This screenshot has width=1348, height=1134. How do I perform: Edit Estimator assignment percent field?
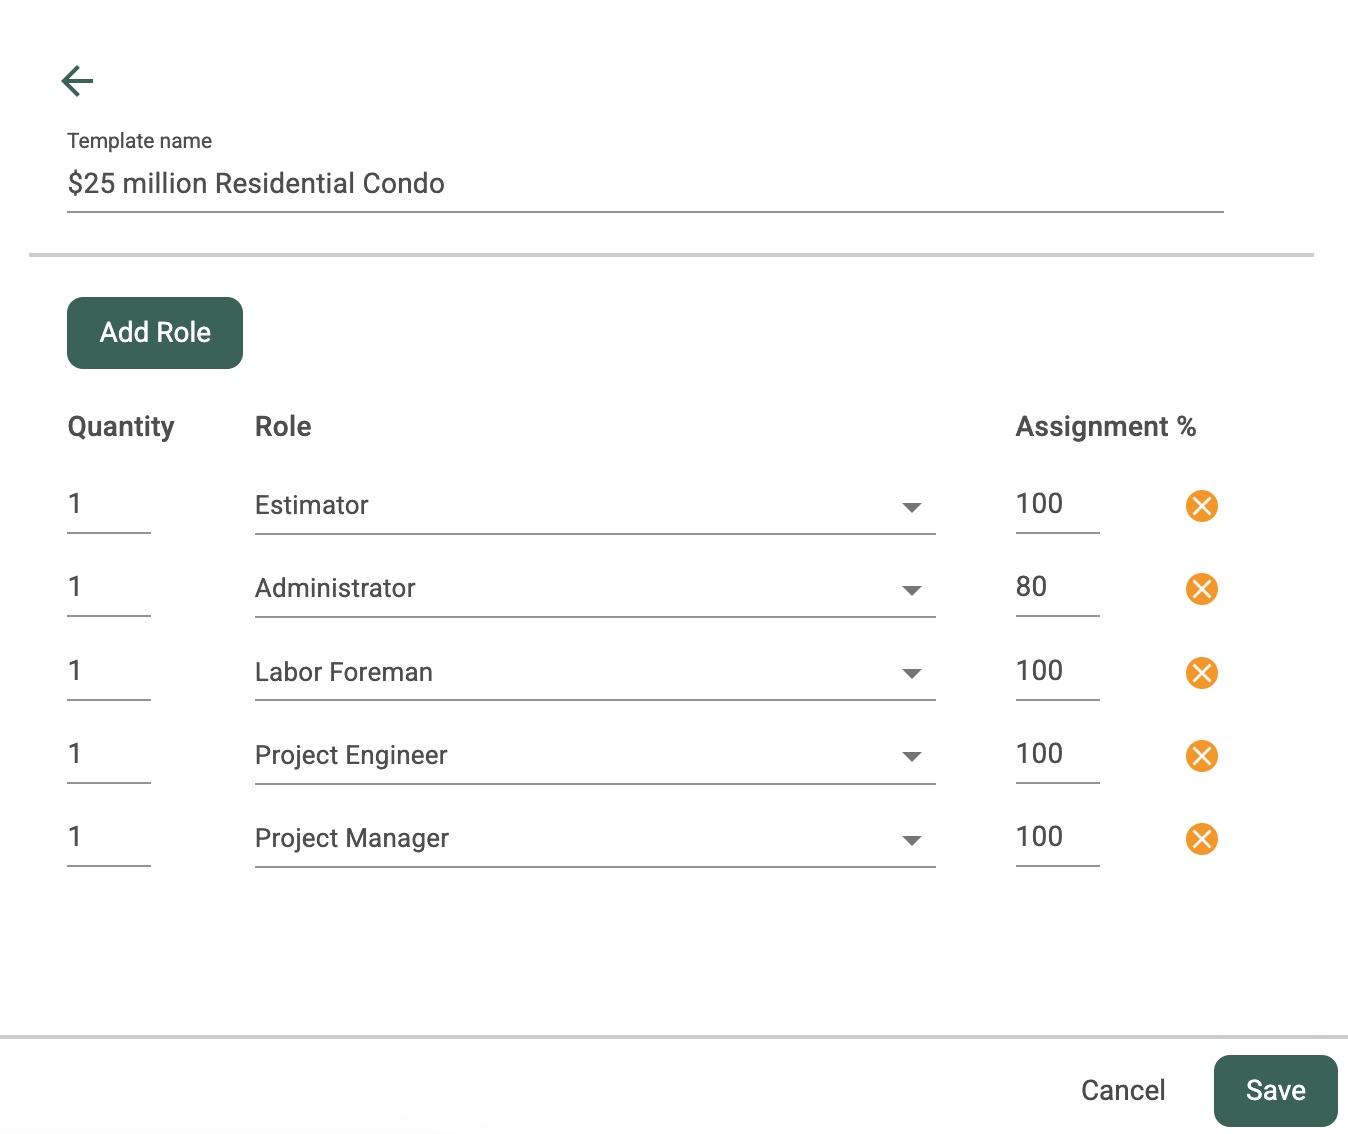pyautogui.click(x=1058, y=505)
